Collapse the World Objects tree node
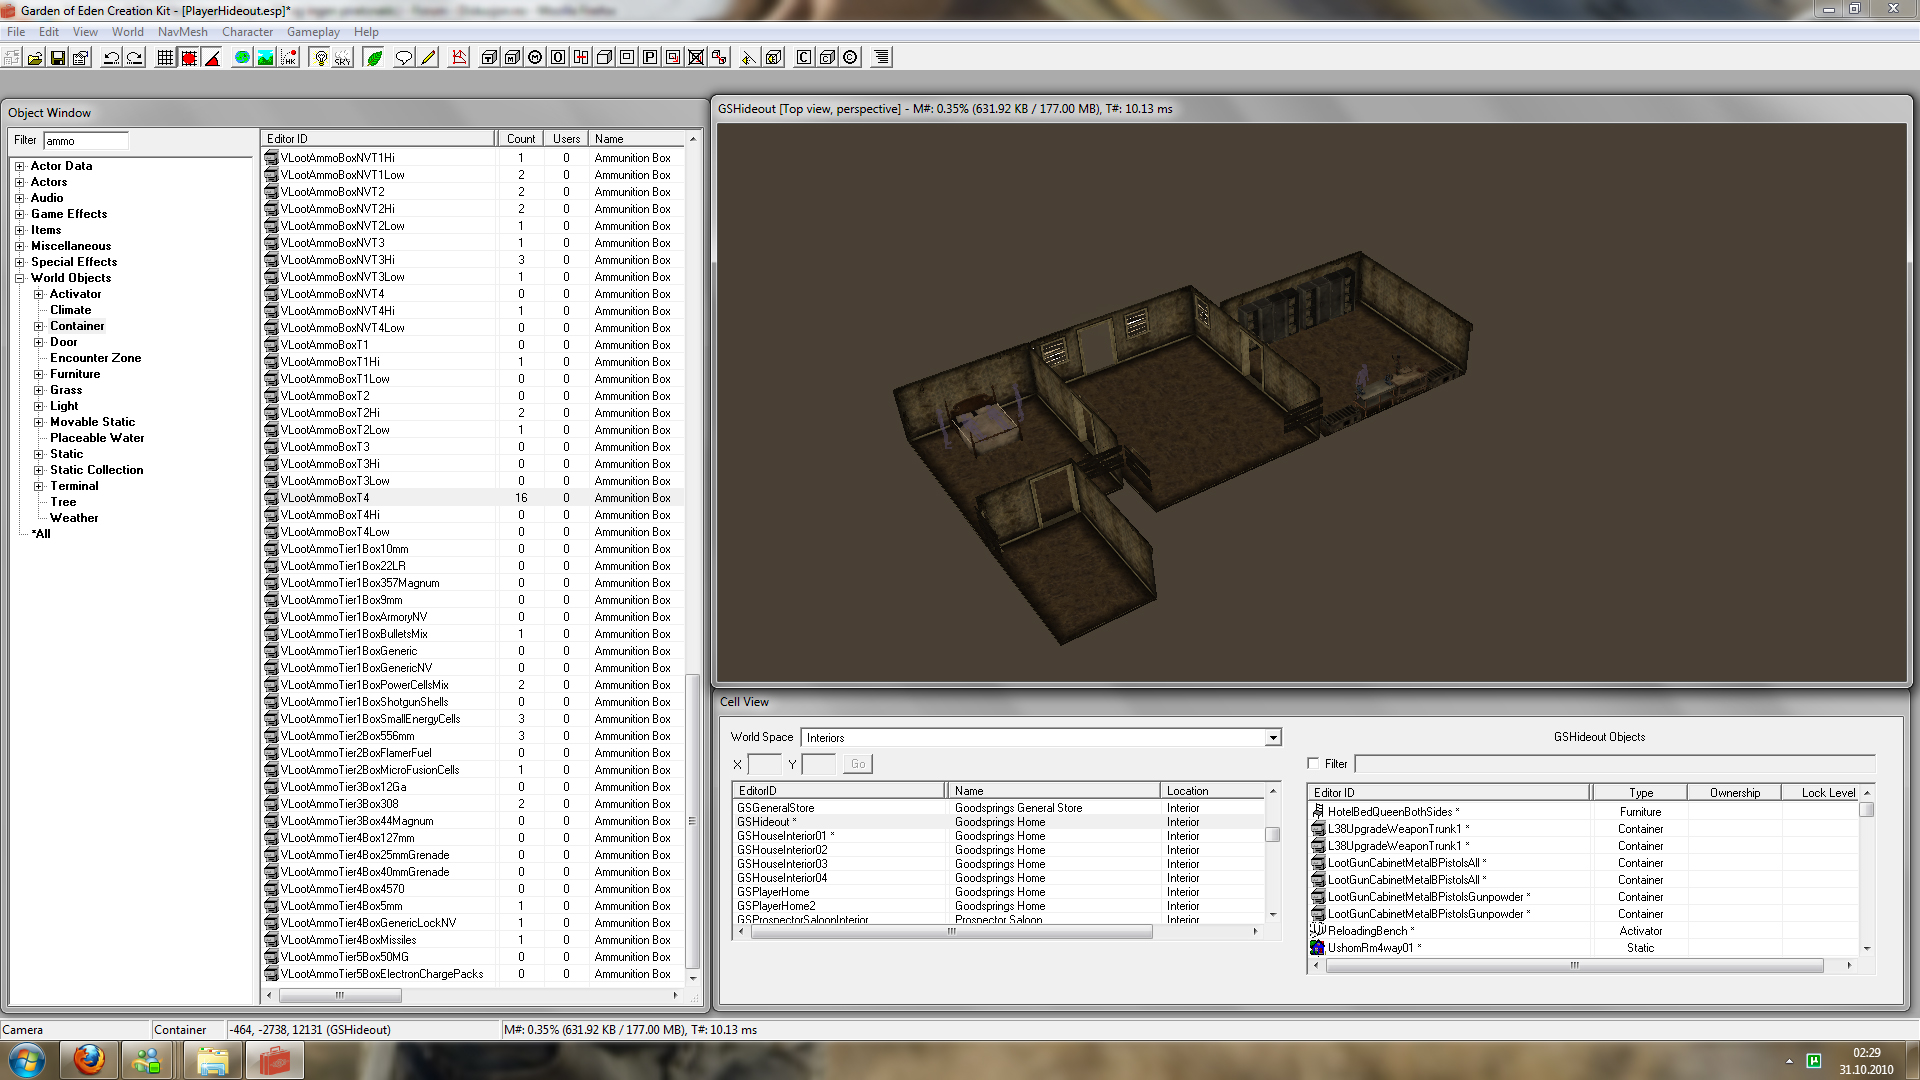Viewport: 1920px width, 1080px height. tap(19, 278)
